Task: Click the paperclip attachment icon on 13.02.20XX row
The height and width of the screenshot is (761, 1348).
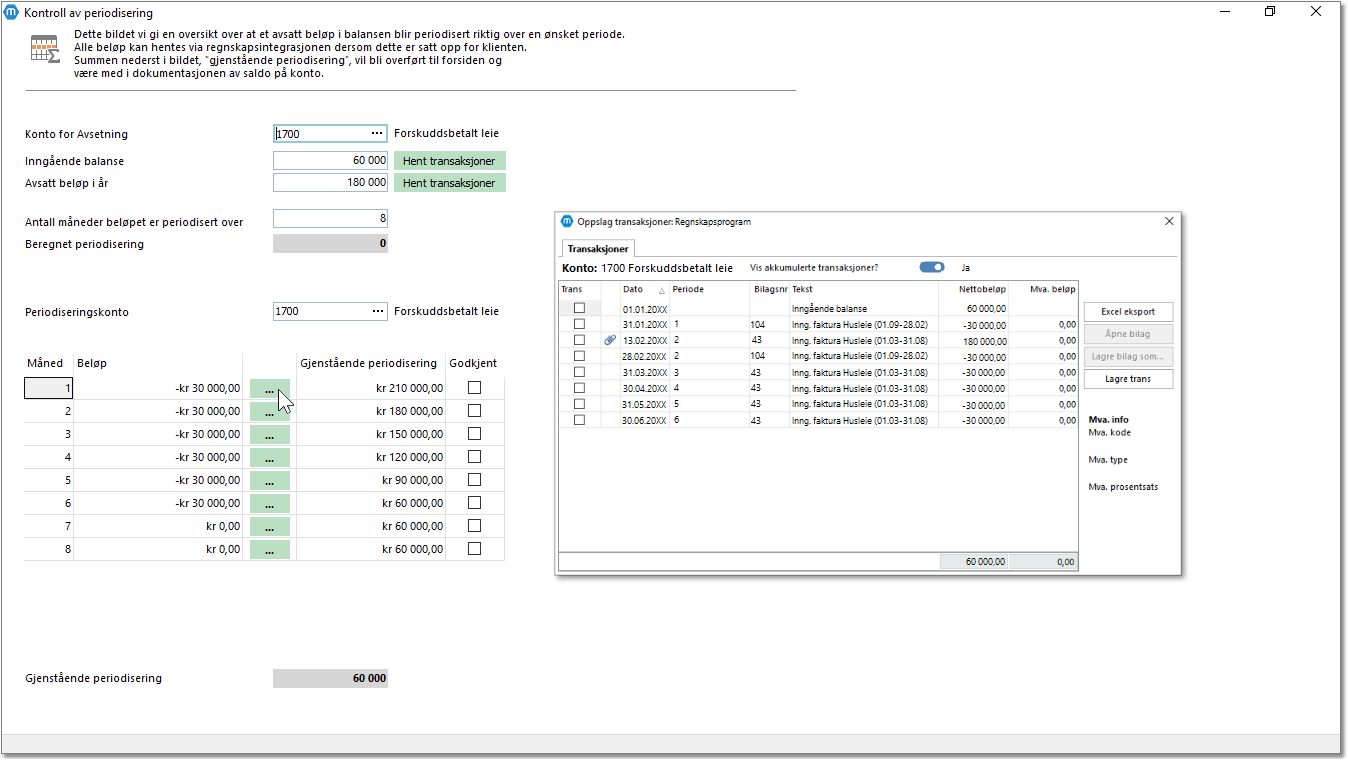Action: pyautogui.click(x=610, y=340)
